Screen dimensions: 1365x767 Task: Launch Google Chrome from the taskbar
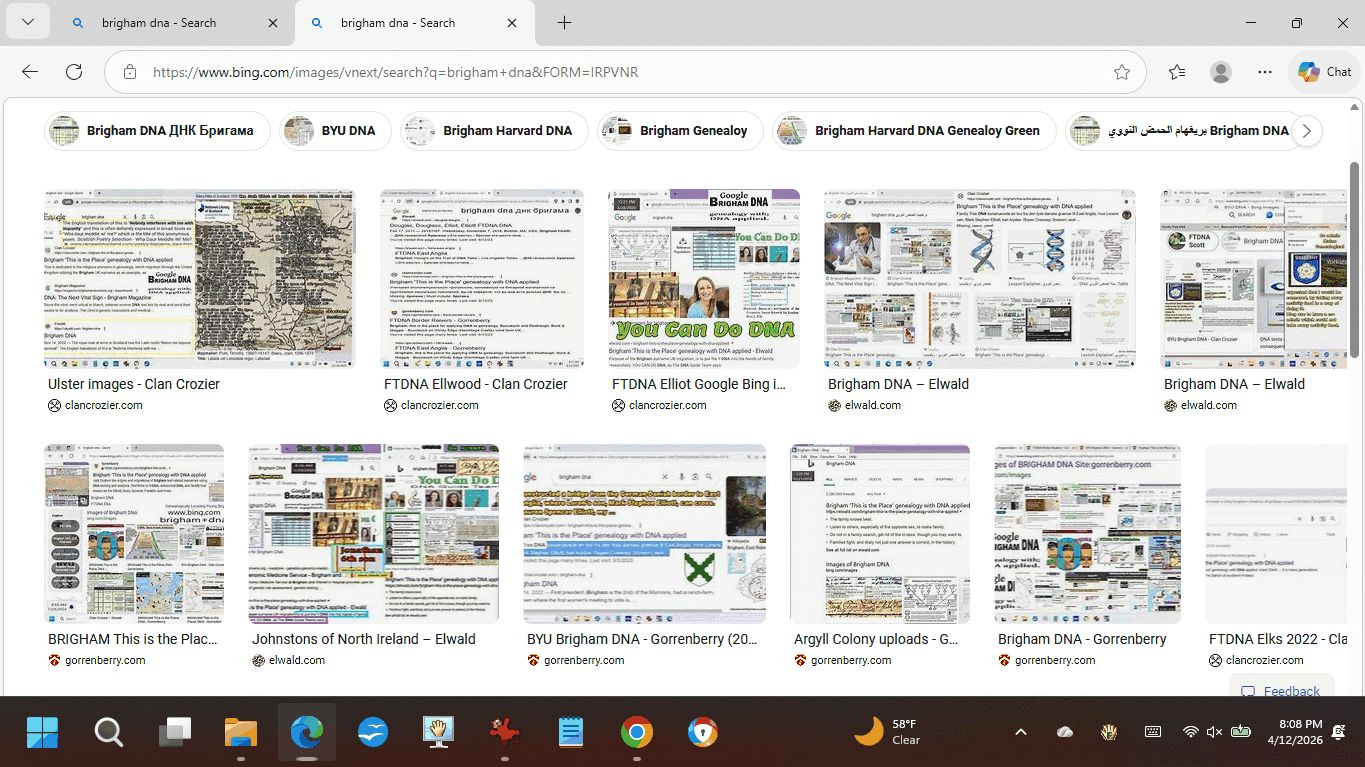pyautogui.click(x=636, y=732)
